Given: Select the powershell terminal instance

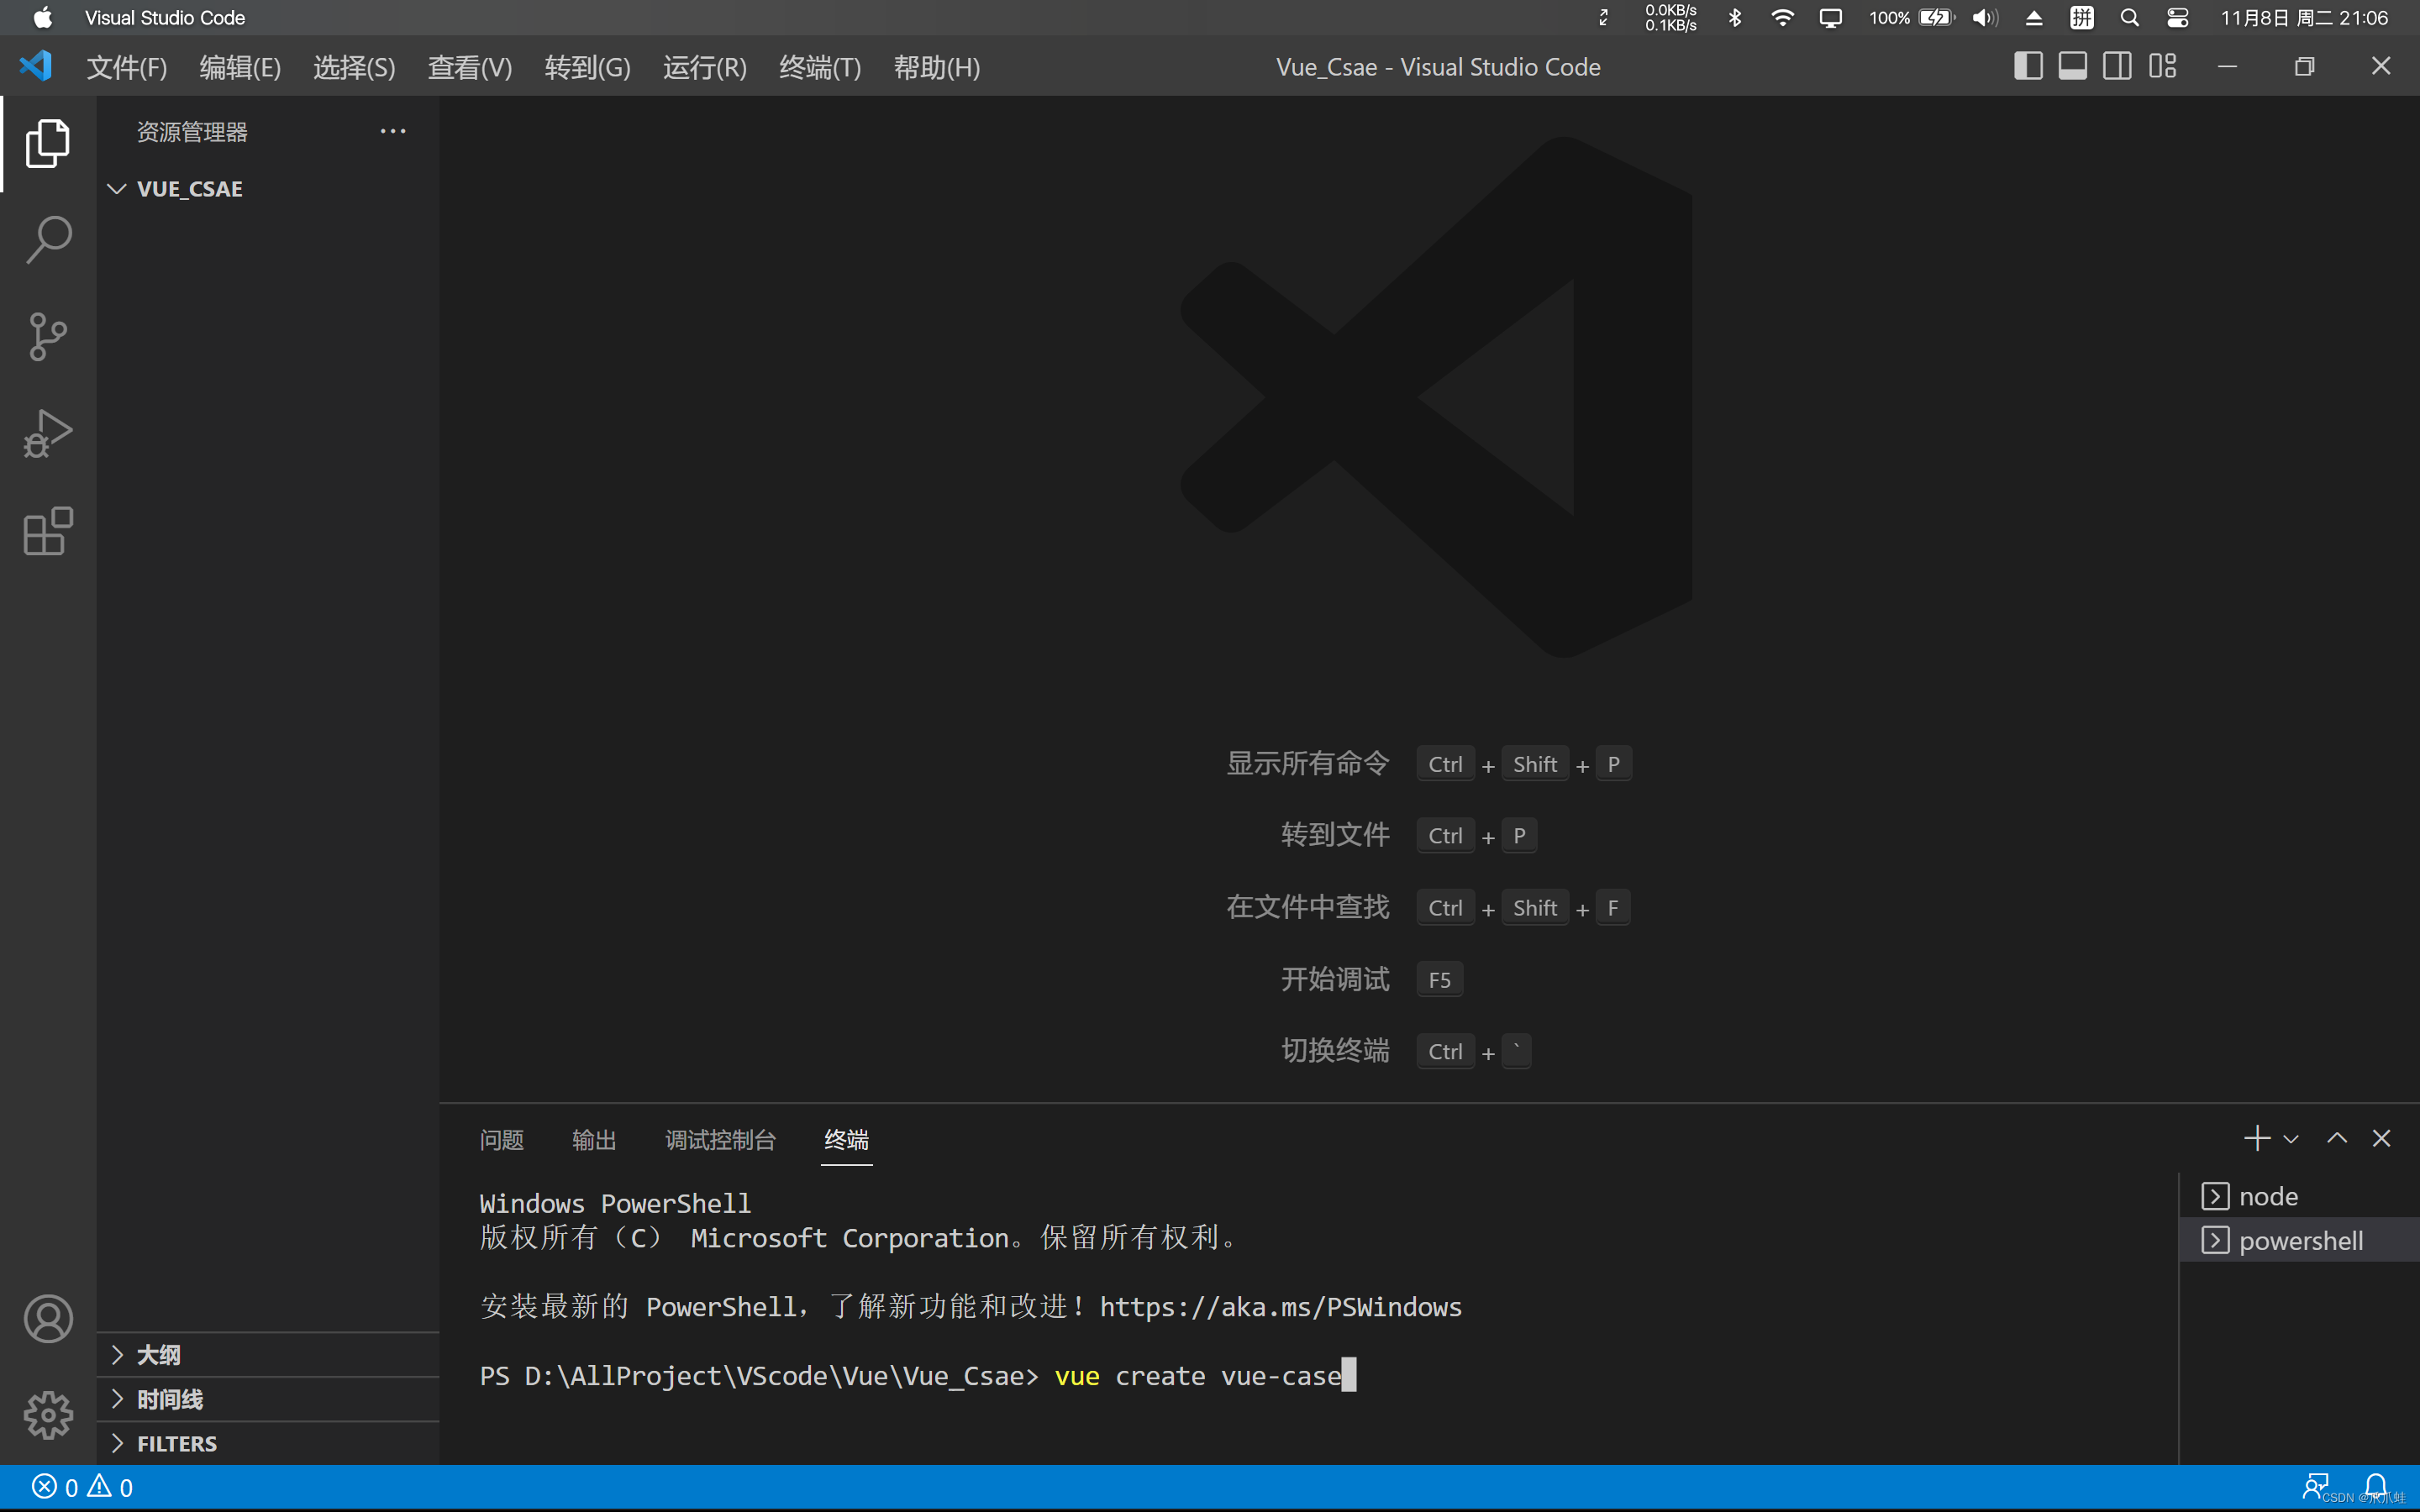Looking at the screenshot, I should coord(2298,1240).
